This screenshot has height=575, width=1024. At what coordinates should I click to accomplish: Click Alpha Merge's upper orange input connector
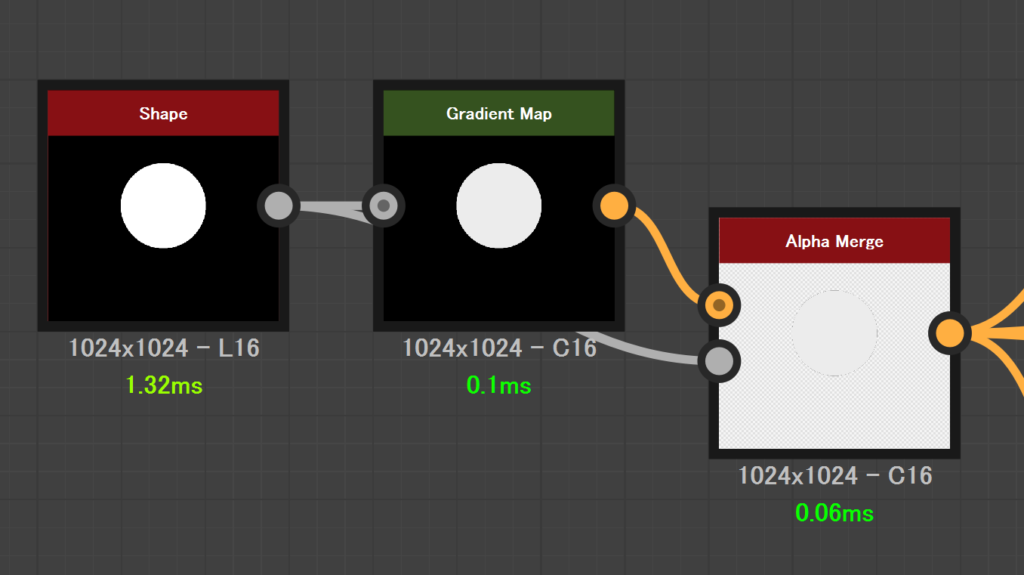718,304
